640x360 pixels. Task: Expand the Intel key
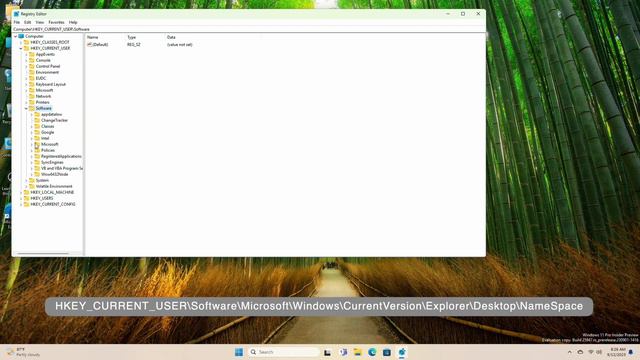point(31,138)
